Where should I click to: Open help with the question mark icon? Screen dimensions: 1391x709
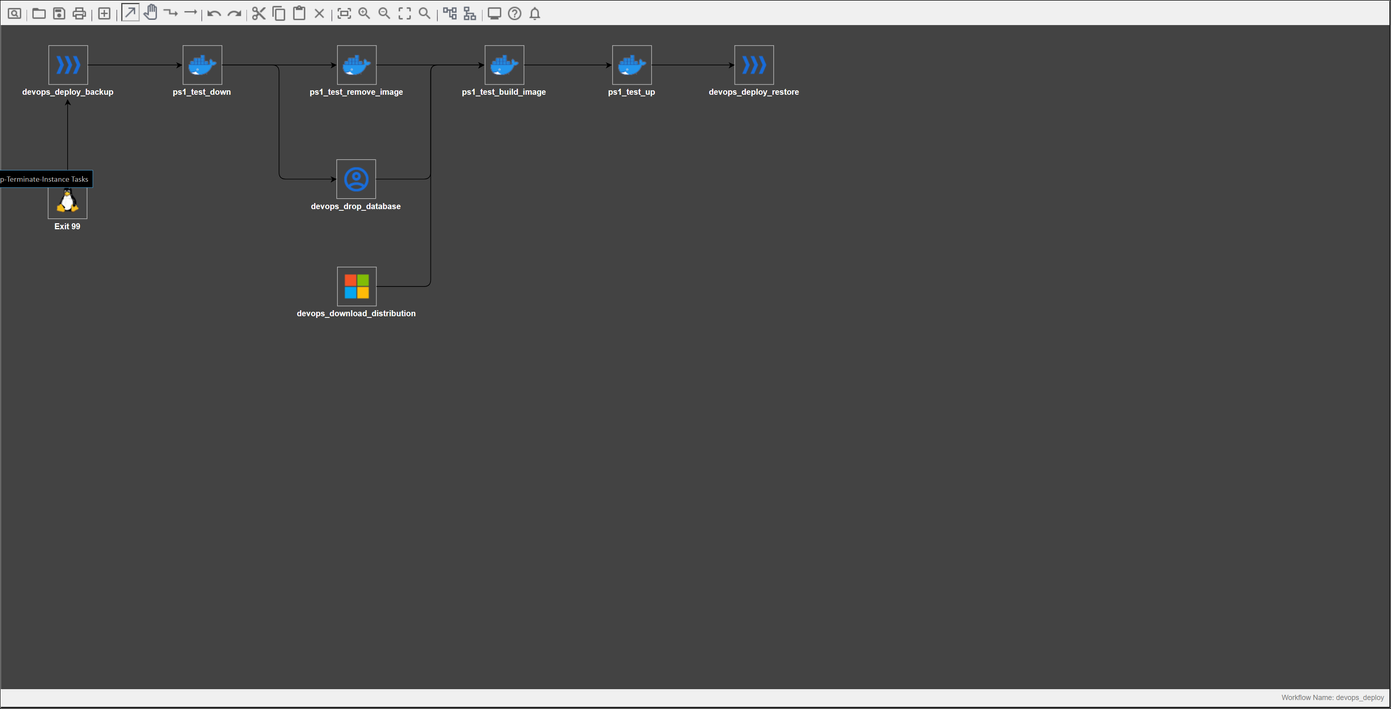[515, 14]
